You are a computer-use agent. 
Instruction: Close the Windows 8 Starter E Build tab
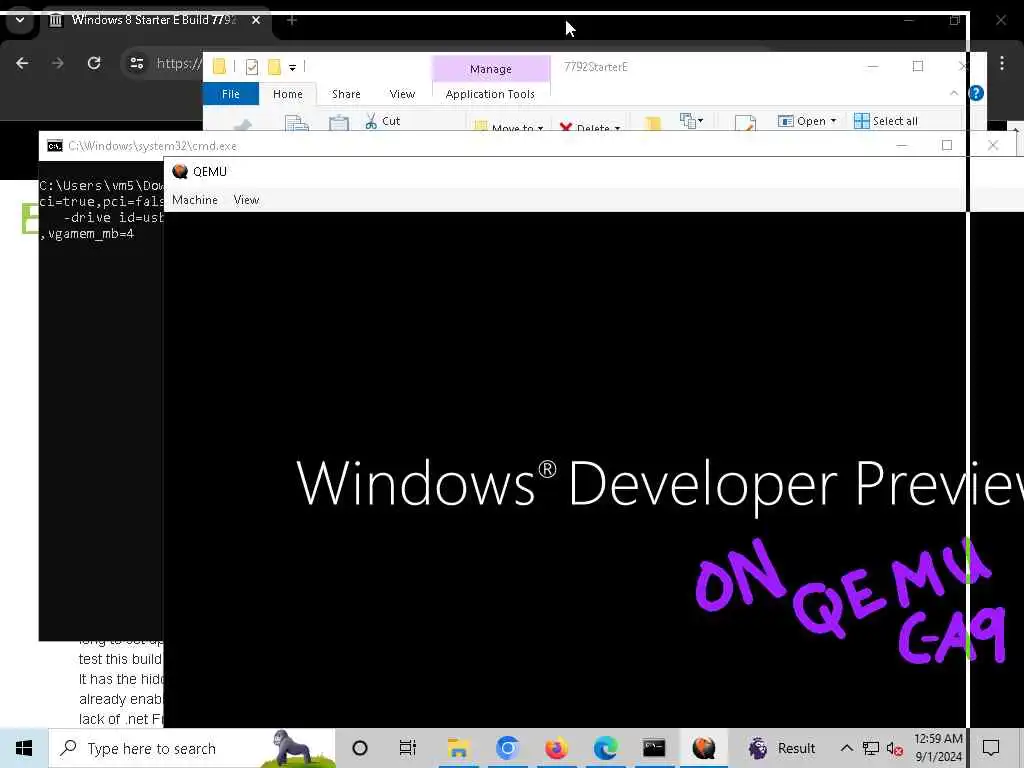coord(256,20)
